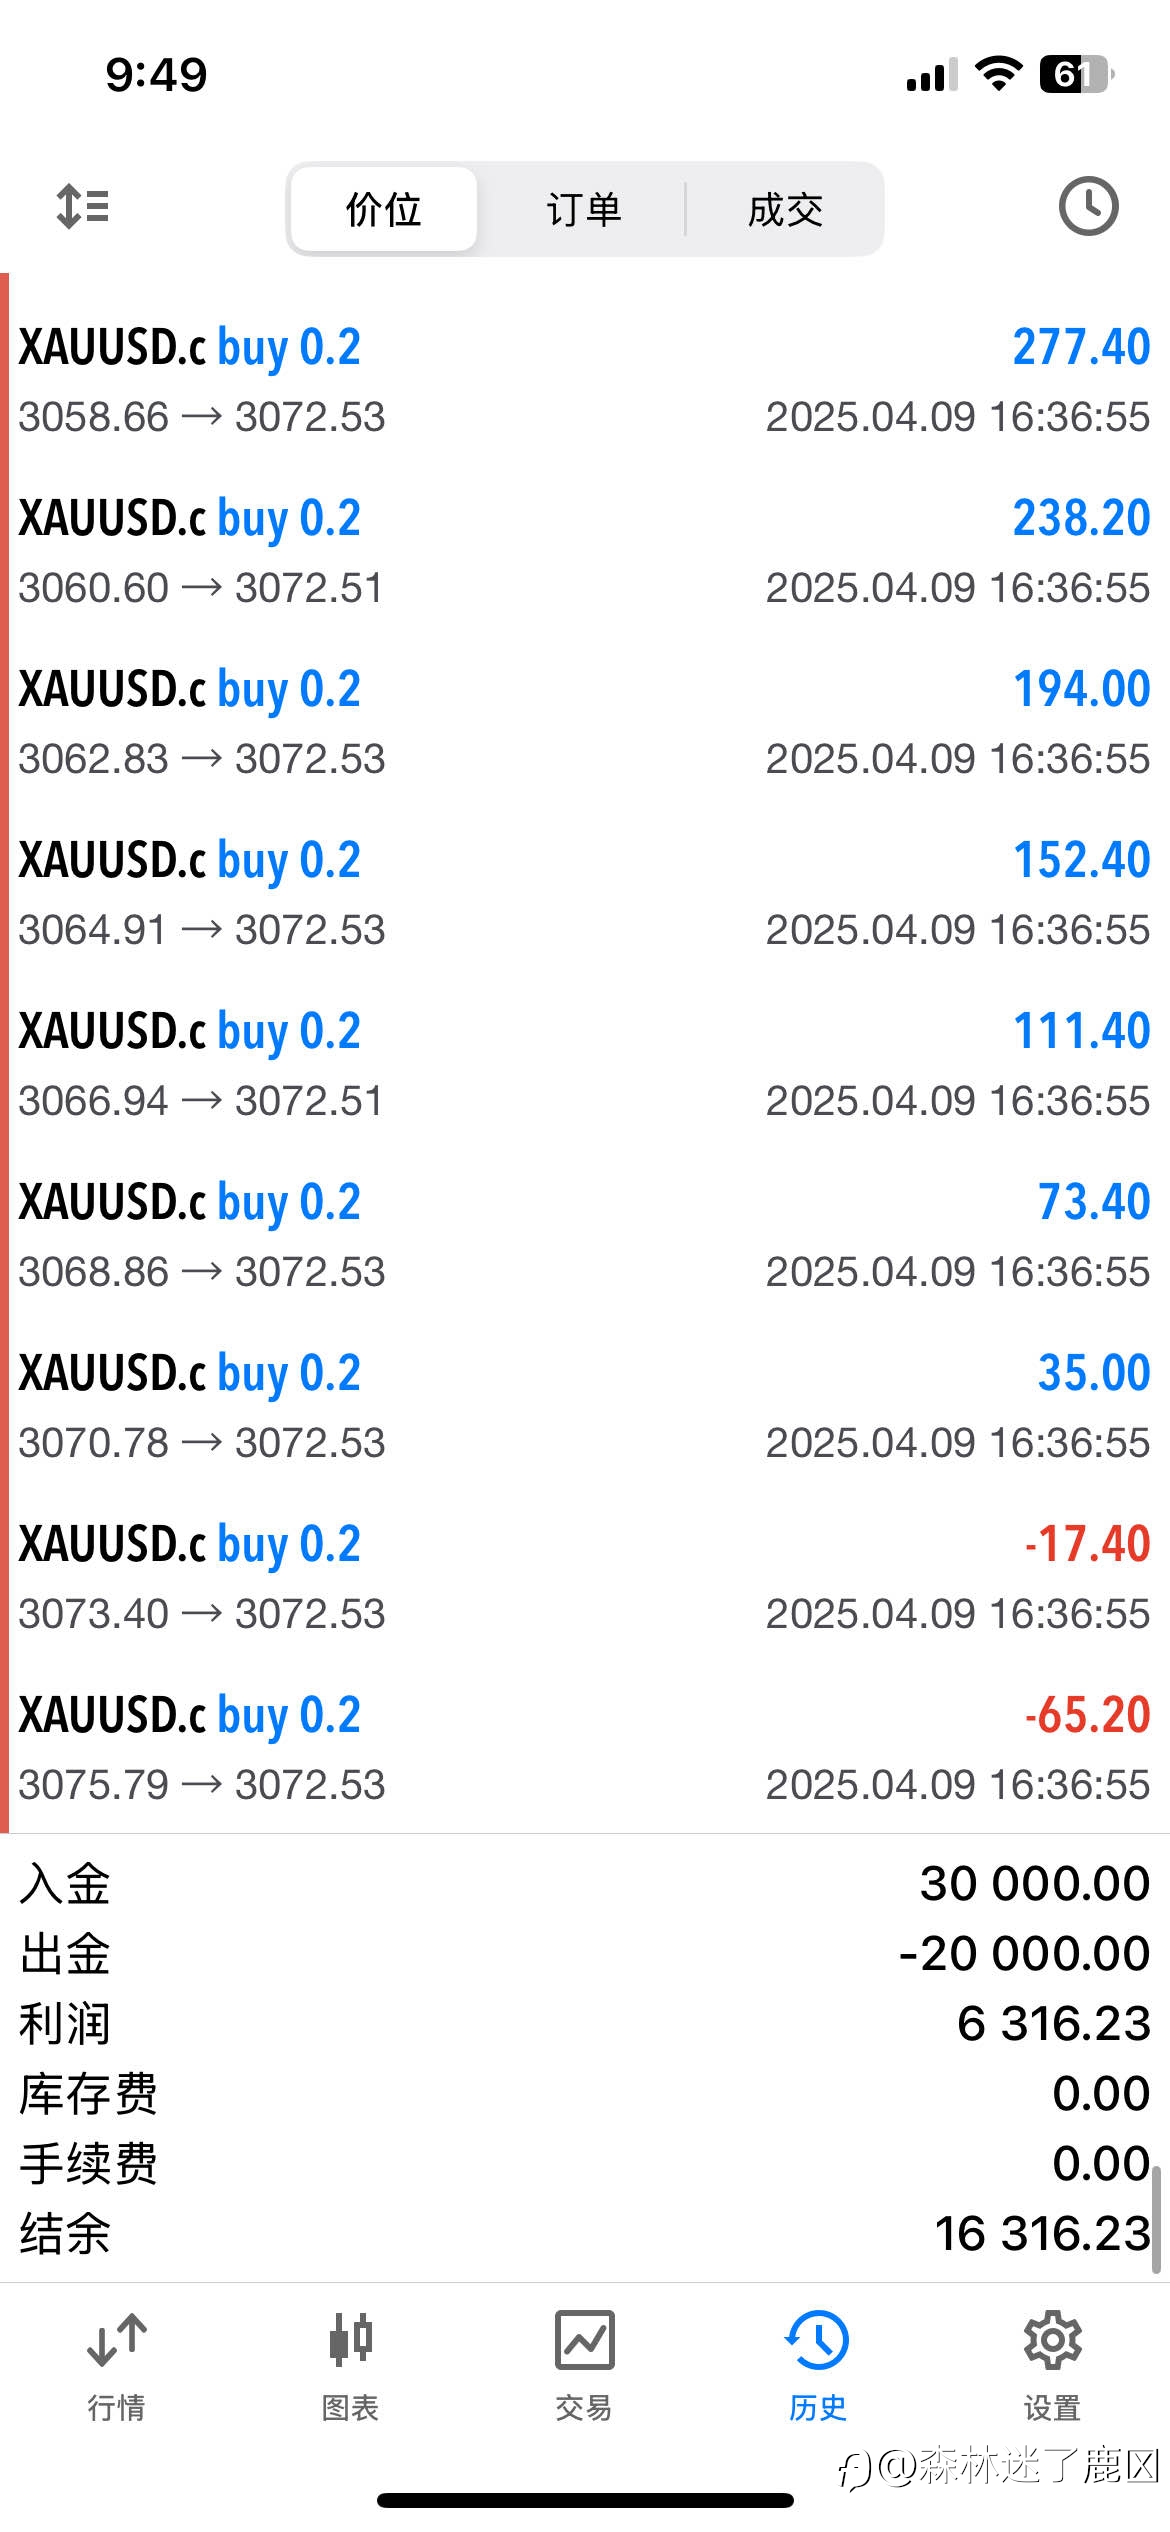Tap the 结余 balance 16 316.23 row
Screen dimensions: 1170x2532
585,2233
